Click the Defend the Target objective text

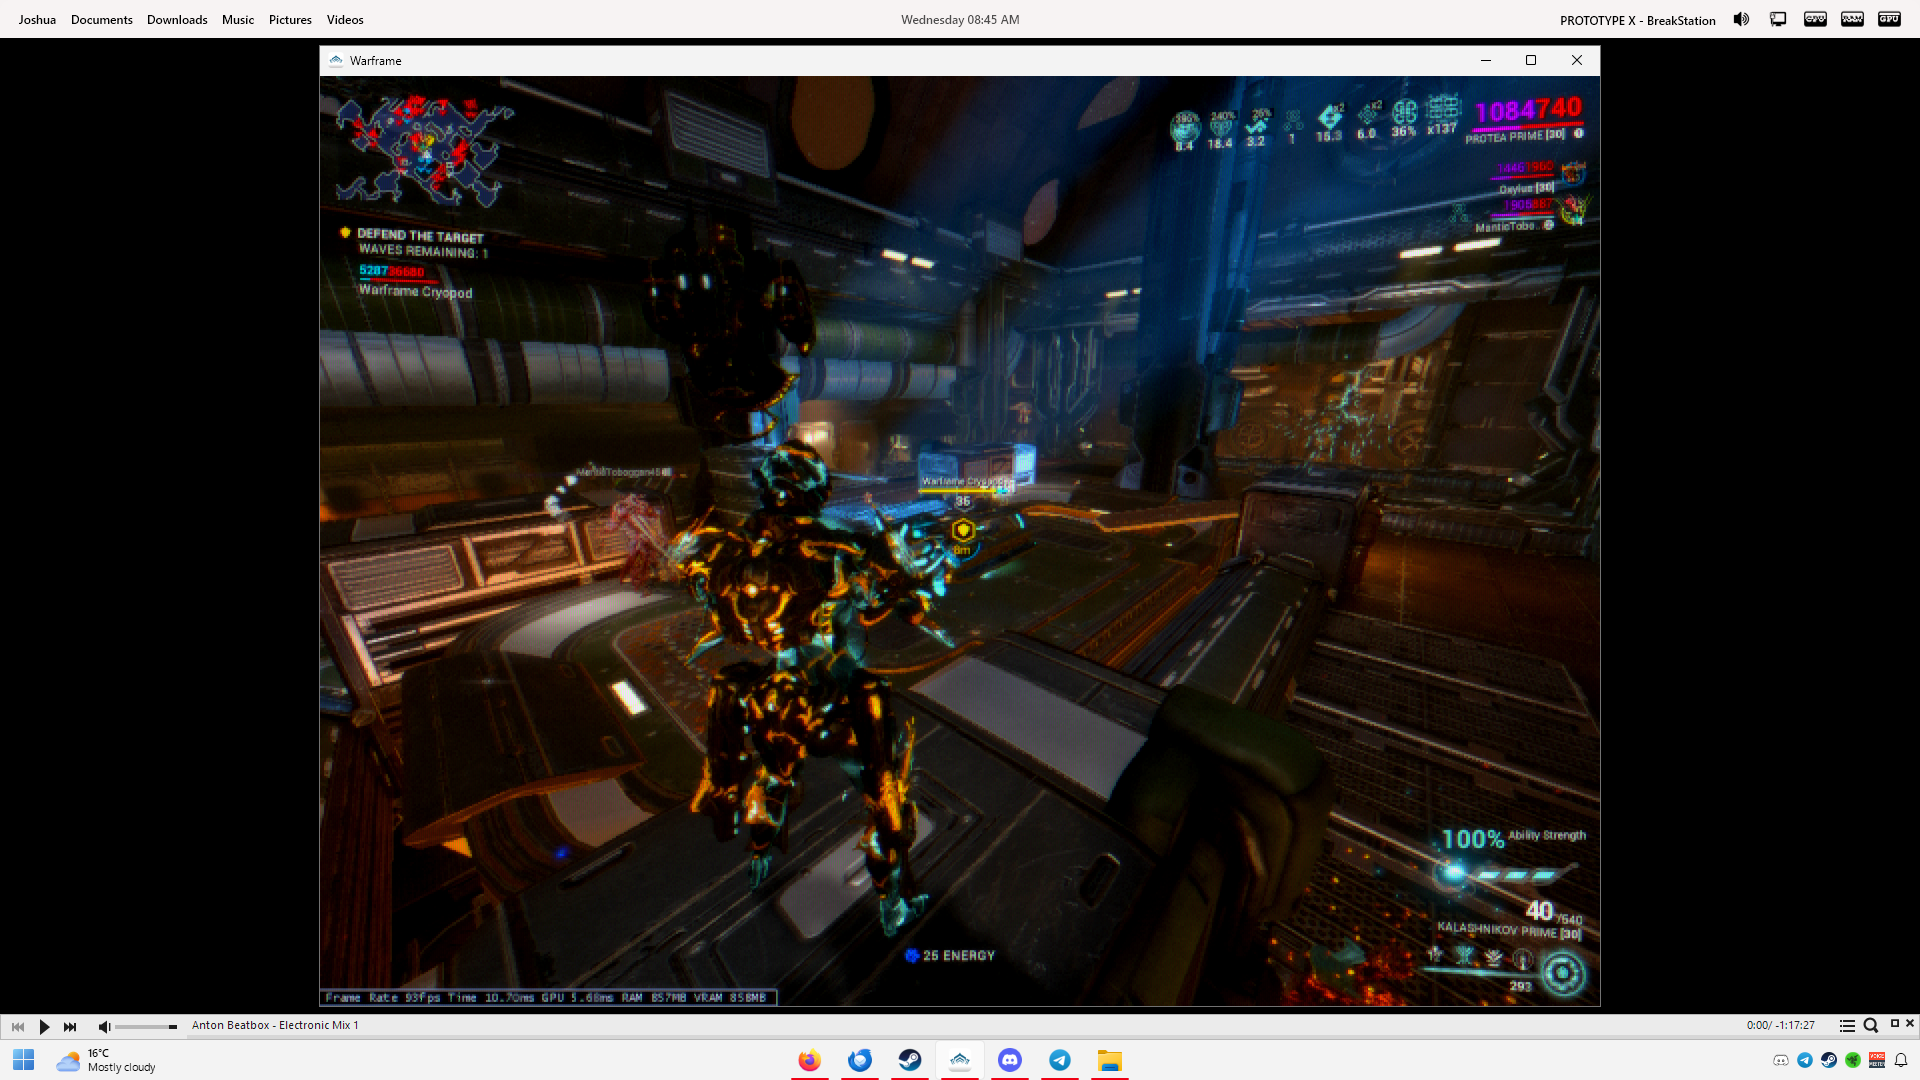tap(420, 235)
